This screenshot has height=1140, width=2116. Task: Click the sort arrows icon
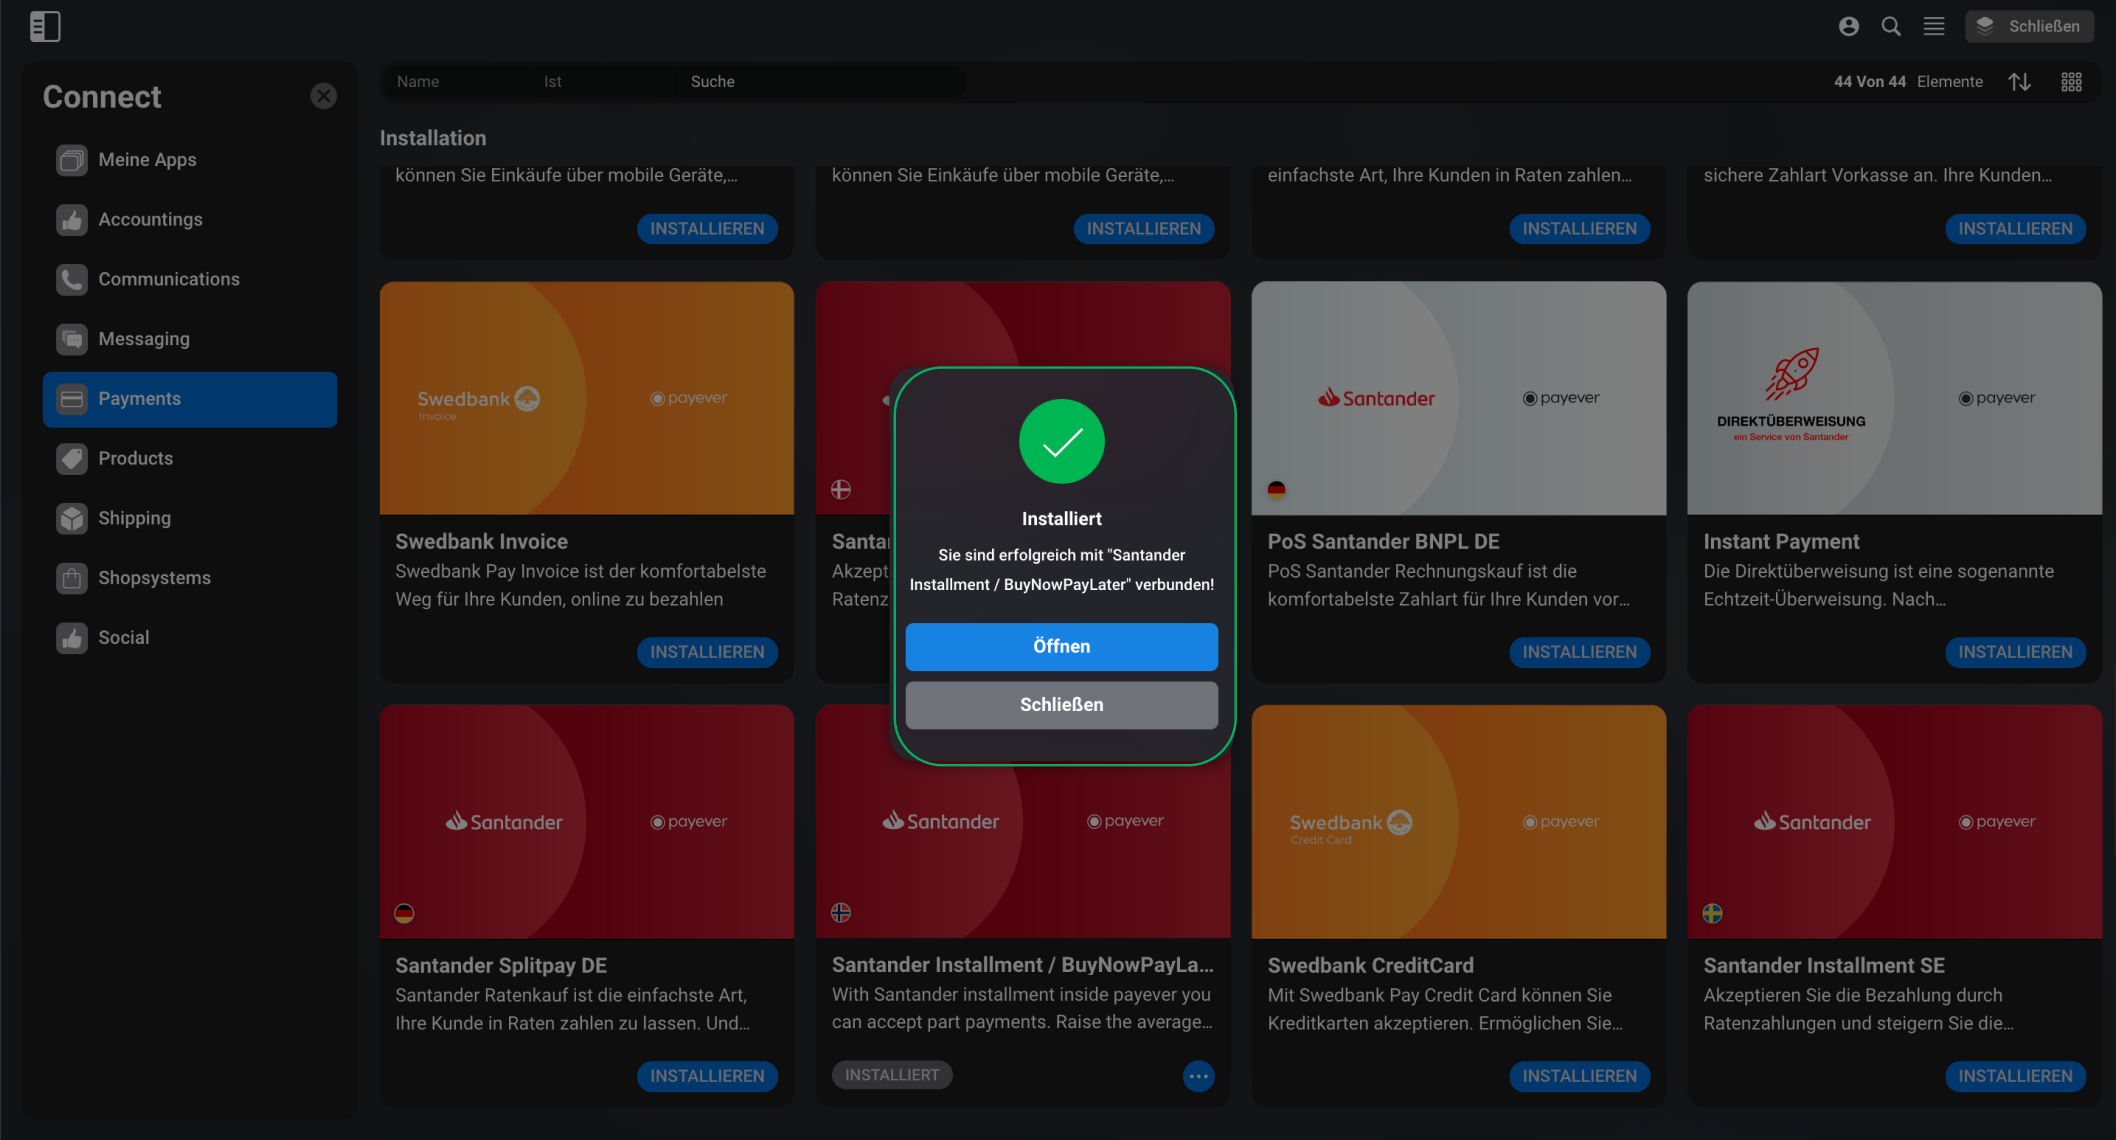tap(2019, 82)
